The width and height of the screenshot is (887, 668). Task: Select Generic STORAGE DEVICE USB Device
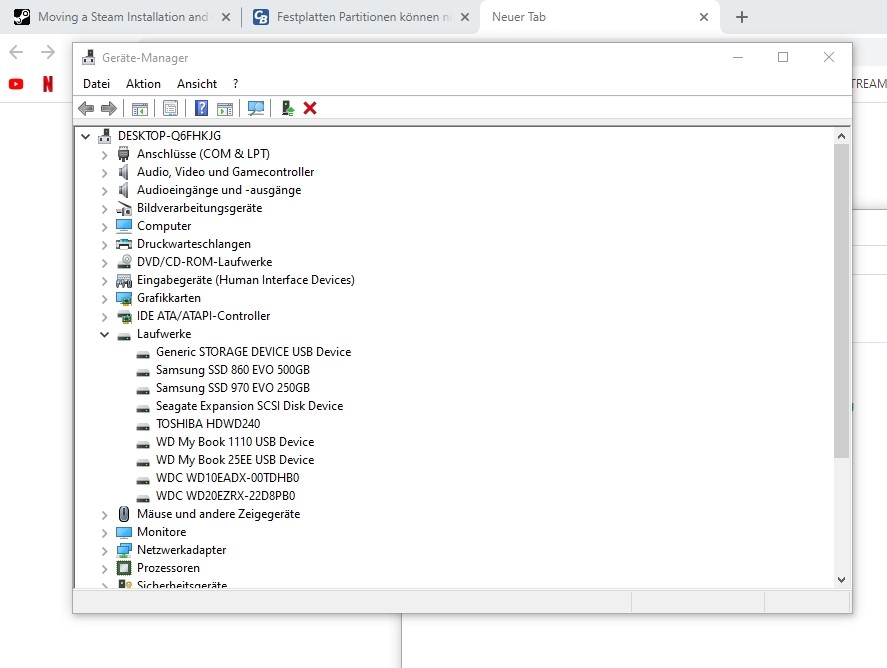pos(253,352)
